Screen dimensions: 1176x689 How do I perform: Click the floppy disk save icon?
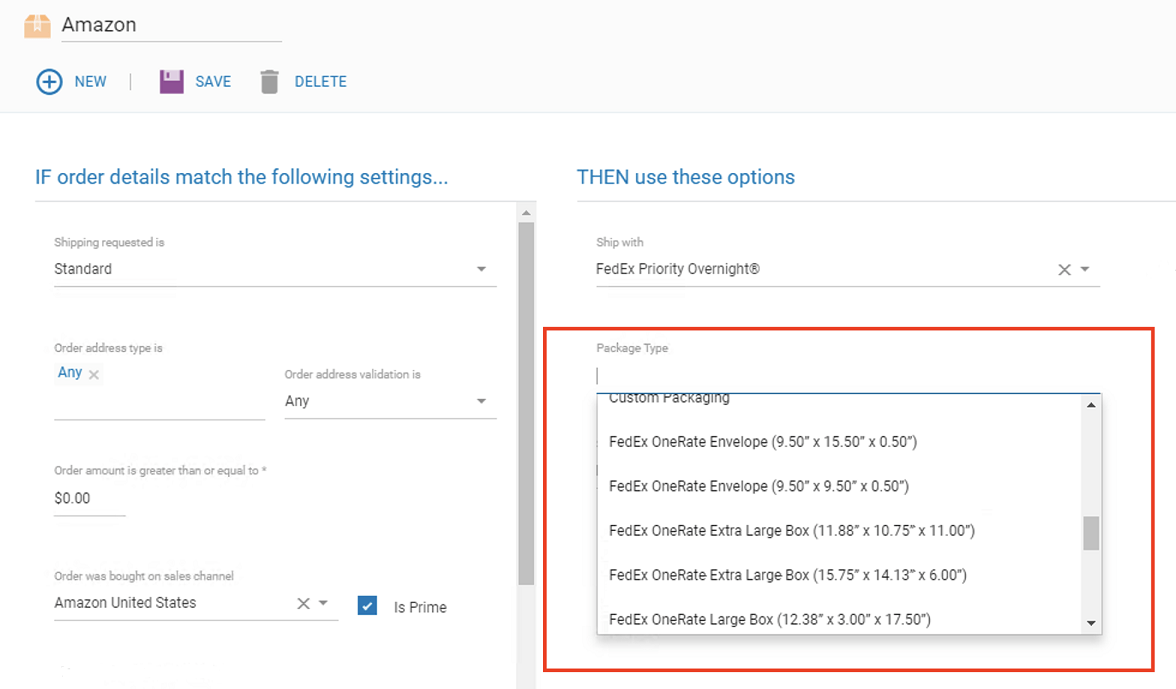click(170, 81)
